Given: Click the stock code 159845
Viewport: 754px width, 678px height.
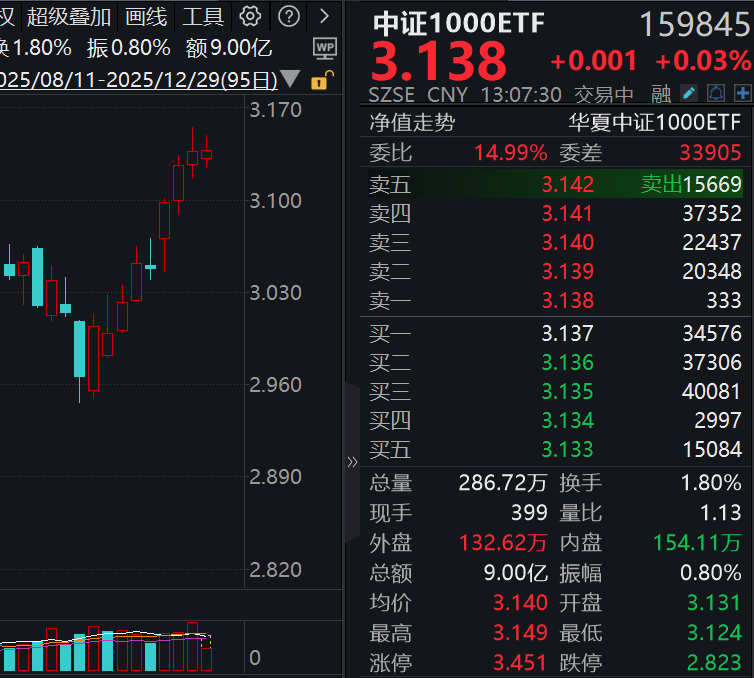Looking at the screenshot, I should click(x=693, y=24).
